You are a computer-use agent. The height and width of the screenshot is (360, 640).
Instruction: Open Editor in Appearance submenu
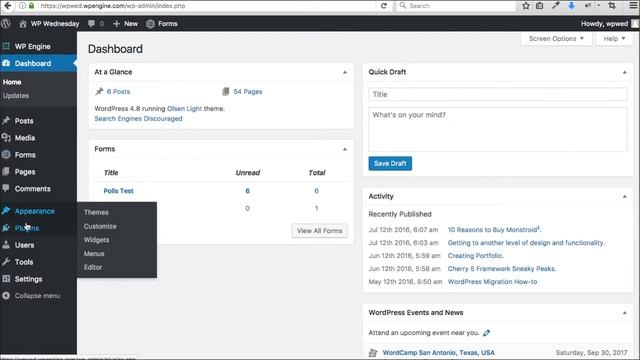(93, 267)
